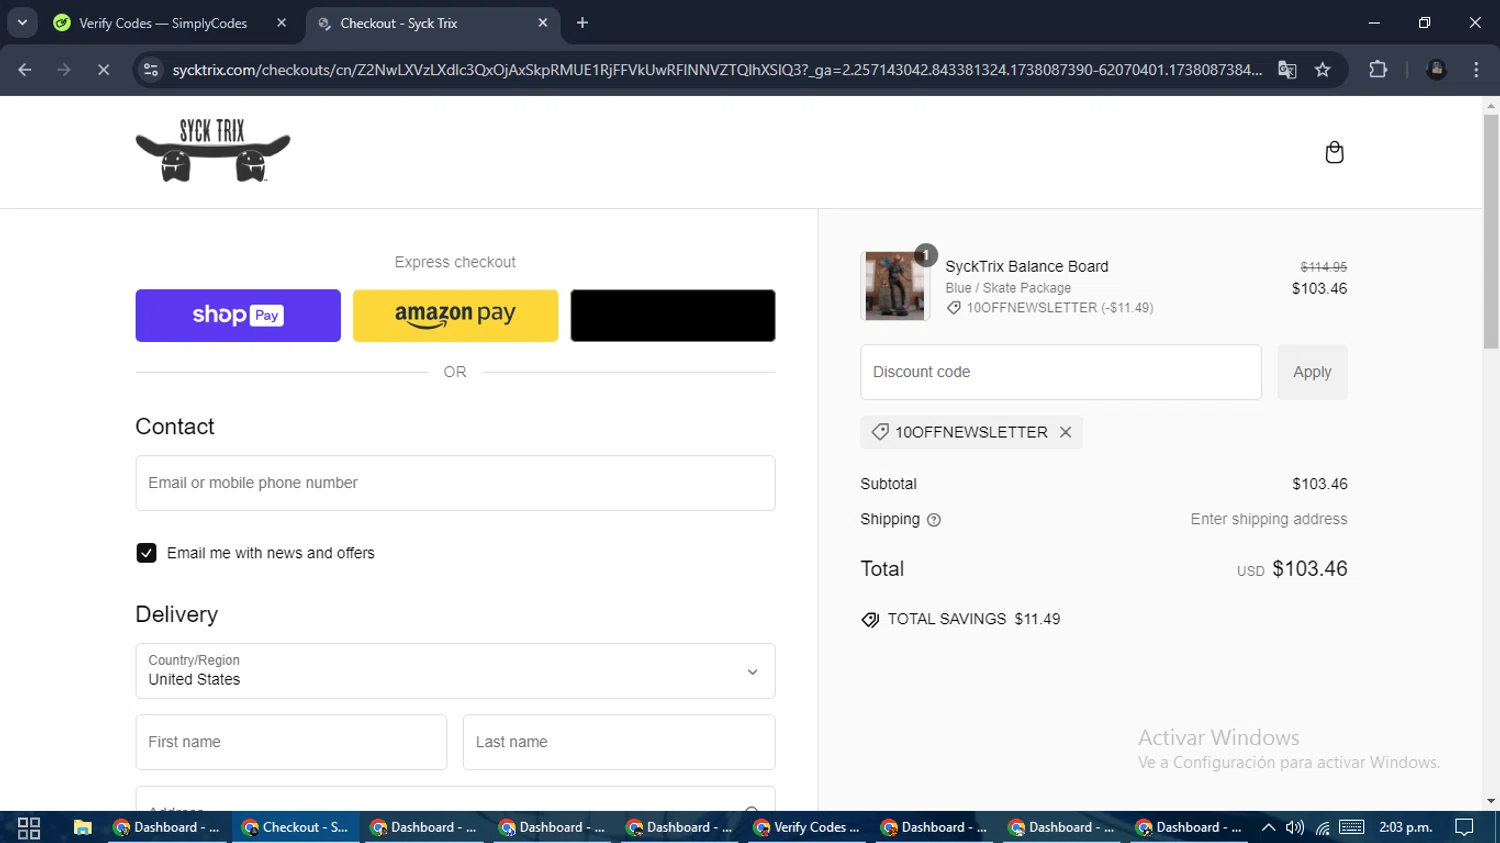1500x843 pixels.
Task: Click the Syck Trix skateboard logo
Action: point(213,151)
